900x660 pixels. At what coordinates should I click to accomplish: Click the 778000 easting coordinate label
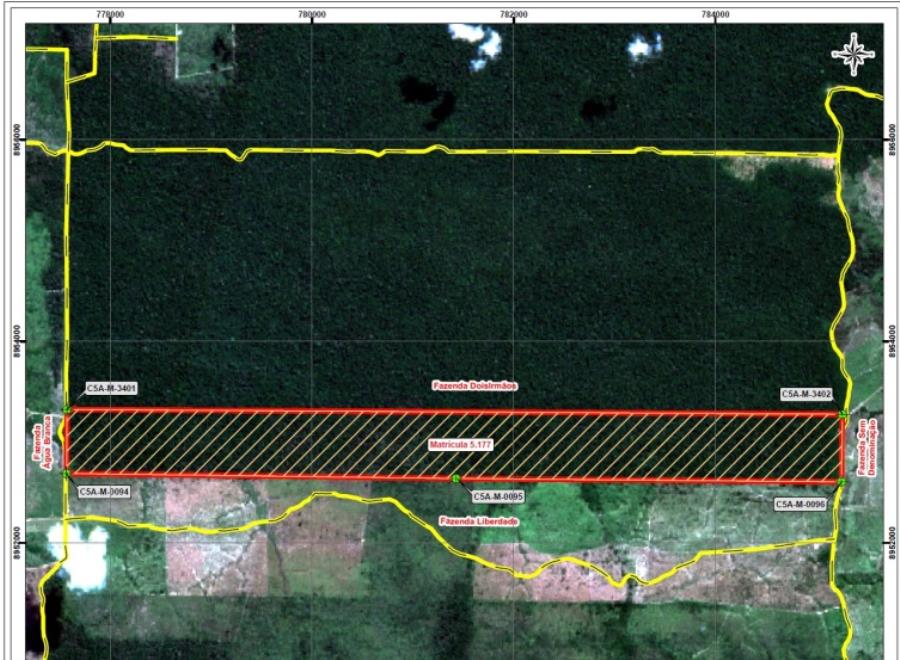click(110, 14)
